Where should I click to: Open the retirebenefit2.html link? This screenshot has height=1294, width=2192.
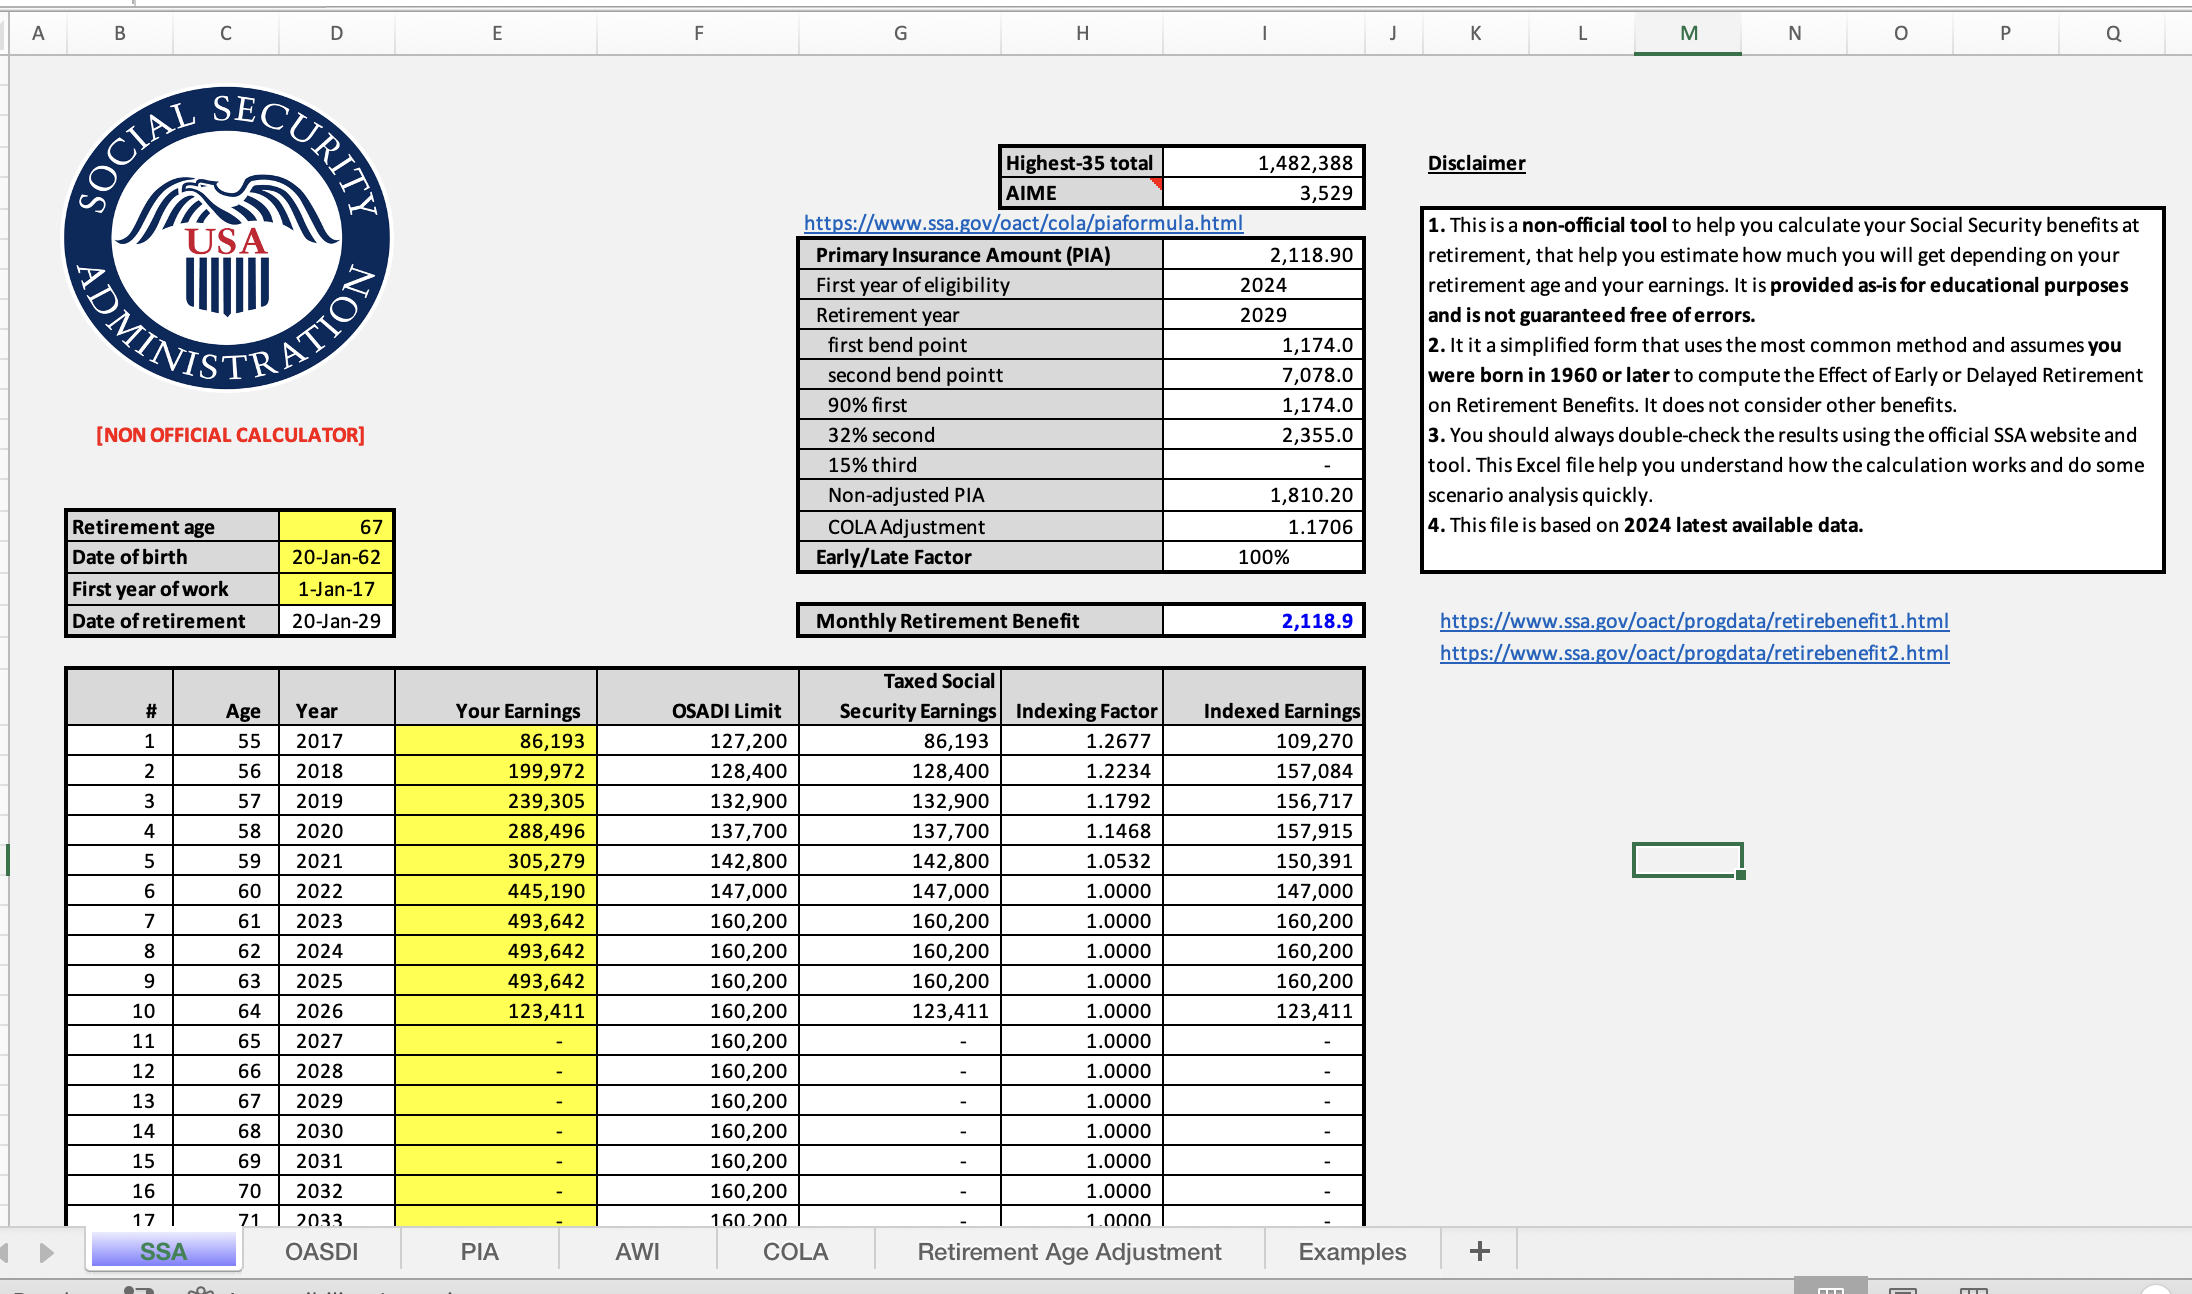tap(1694, 653)
